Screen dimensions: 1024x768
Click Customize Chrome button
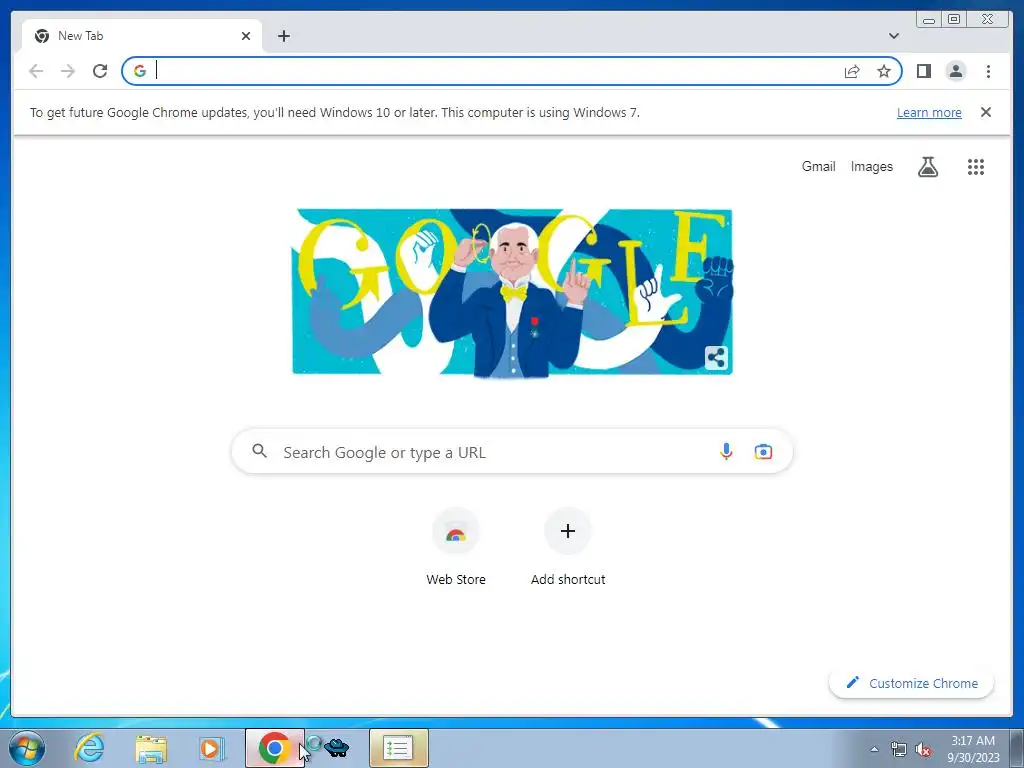tap(911, 683)
